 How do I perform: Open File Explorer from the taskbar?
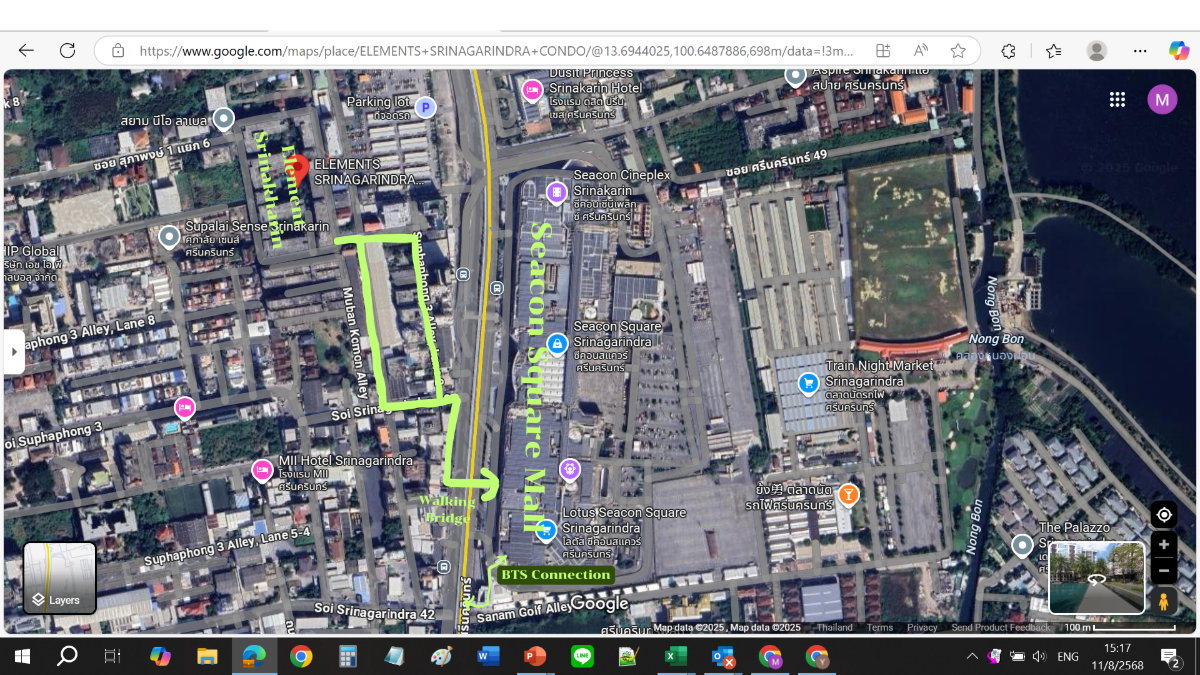pos(207,656)
